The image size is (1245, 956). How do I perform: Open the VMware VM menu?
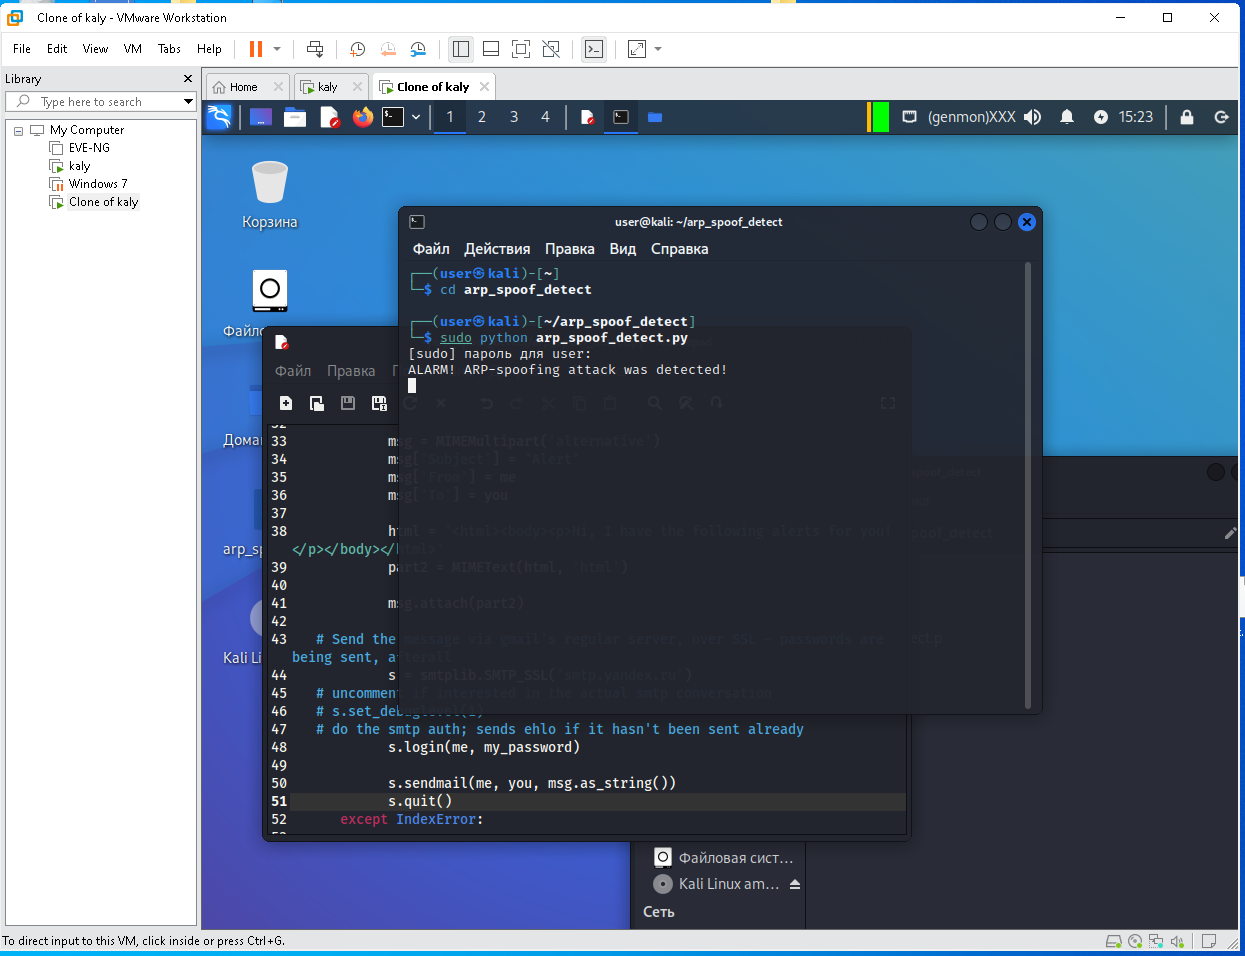click(x=133, y=49)
